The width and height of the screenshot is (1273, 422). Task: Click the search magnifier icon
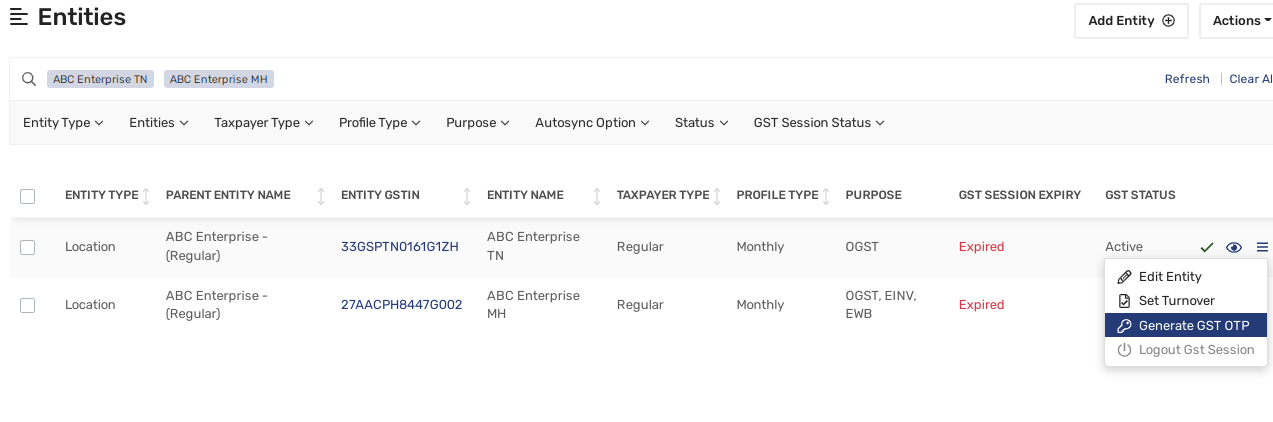tap(29, 79)
